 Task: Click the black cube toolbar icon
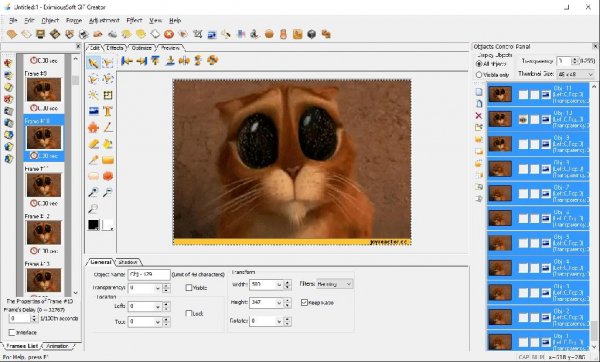pos(312,34)
